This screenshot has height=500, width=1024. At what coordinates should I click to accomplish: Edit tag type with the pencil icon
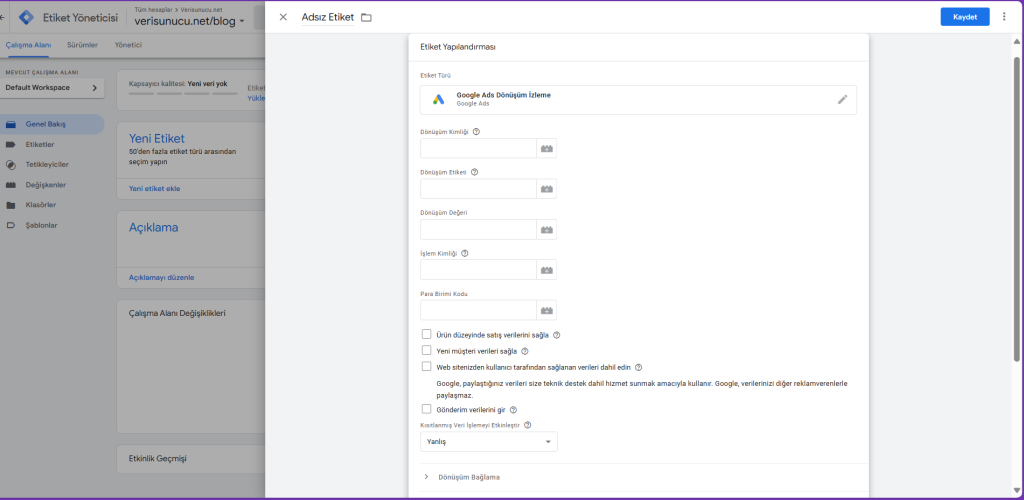[842, 100]
